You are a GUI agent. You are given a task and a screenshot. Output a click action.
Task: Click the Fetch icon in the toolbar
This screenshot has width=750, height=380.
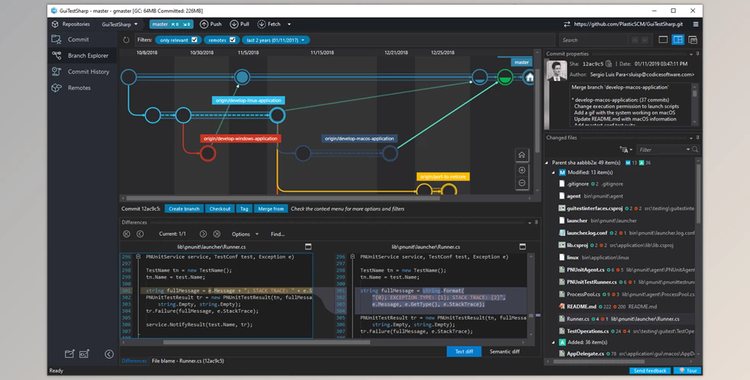(261, 24)
